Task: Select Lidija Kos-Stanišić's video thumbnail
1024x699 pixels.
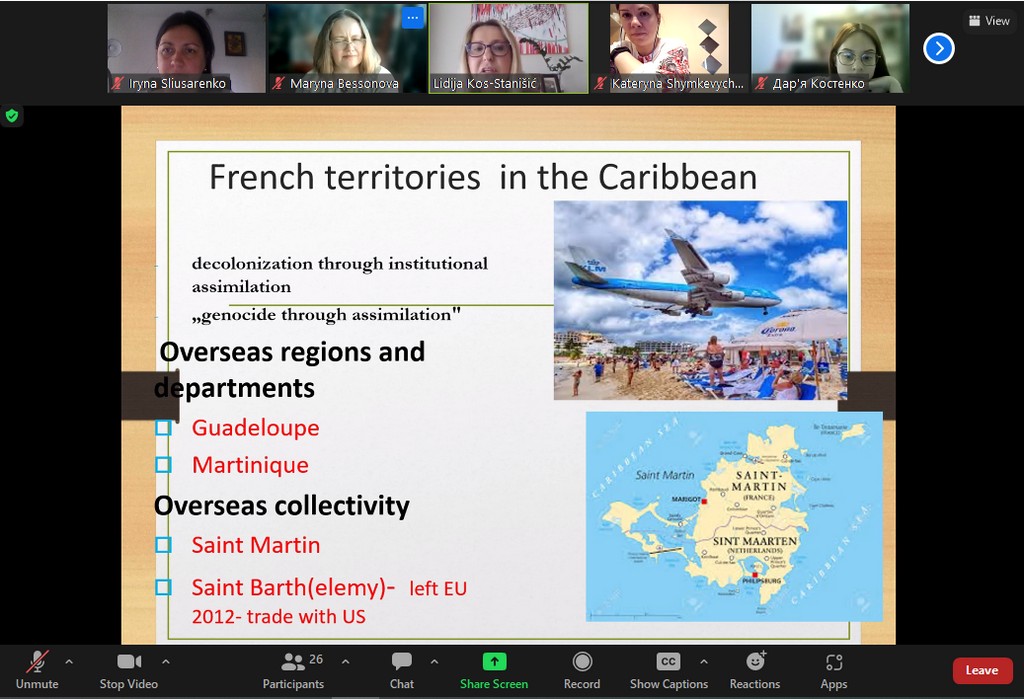Action: tap(508, 48)
